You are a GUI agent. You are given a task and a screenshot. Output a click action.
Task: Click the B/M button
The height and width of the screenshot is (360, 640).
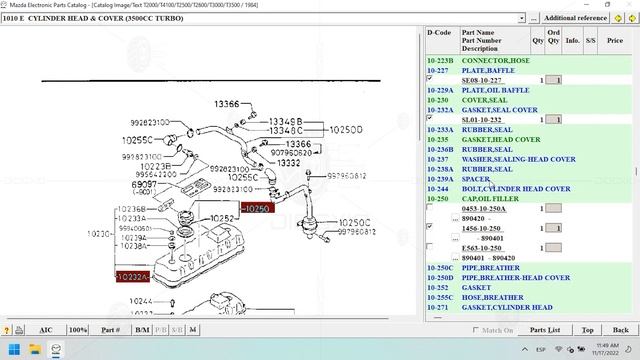pos(142,330)
